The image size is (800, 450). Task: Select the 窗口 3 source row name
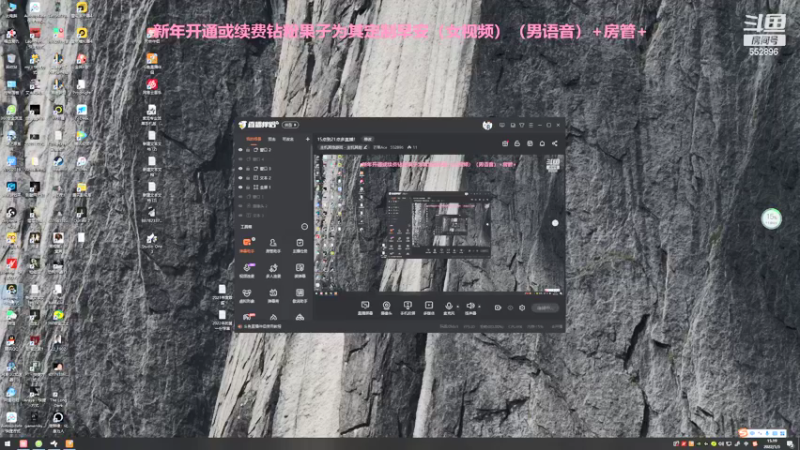tap(266, 168)
